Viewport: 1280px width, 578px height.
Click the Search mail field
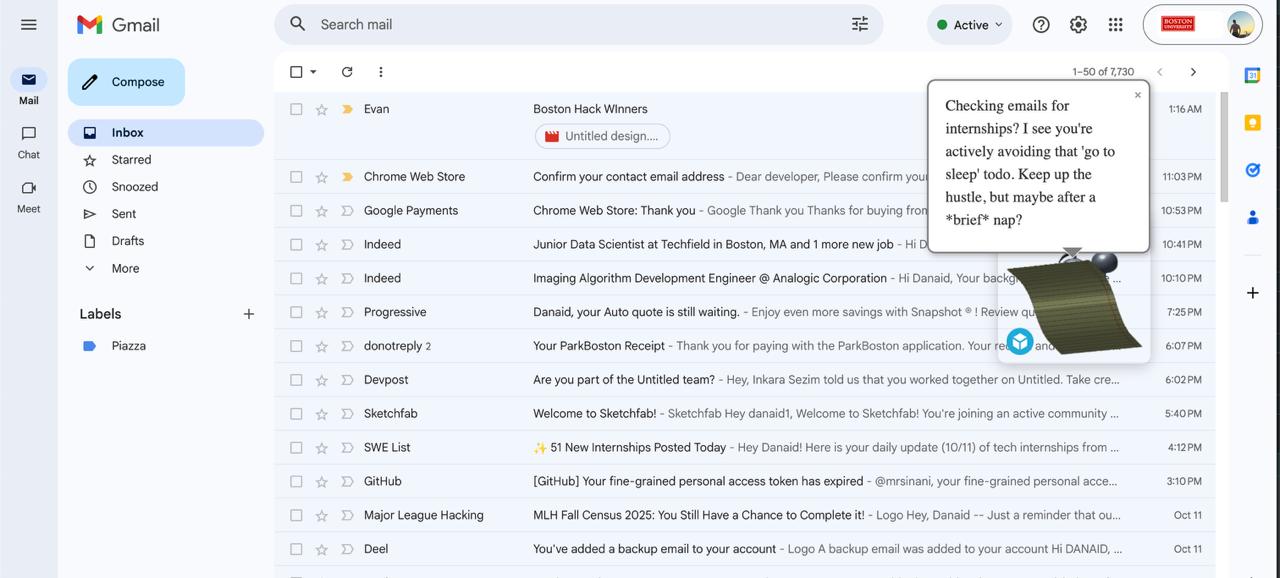579,24
